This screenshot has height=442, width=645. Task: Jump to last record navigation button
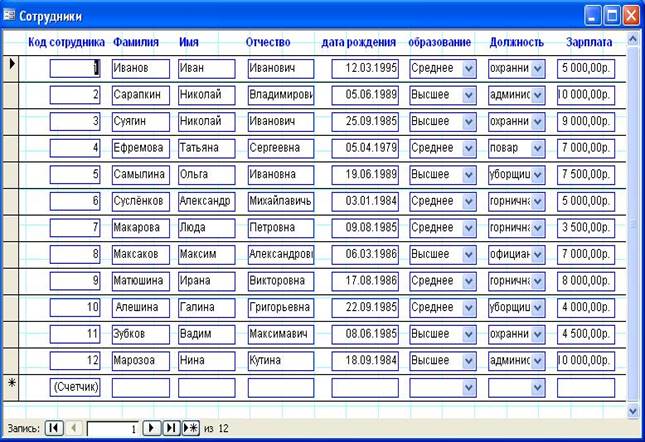click(x=171, y=428)
